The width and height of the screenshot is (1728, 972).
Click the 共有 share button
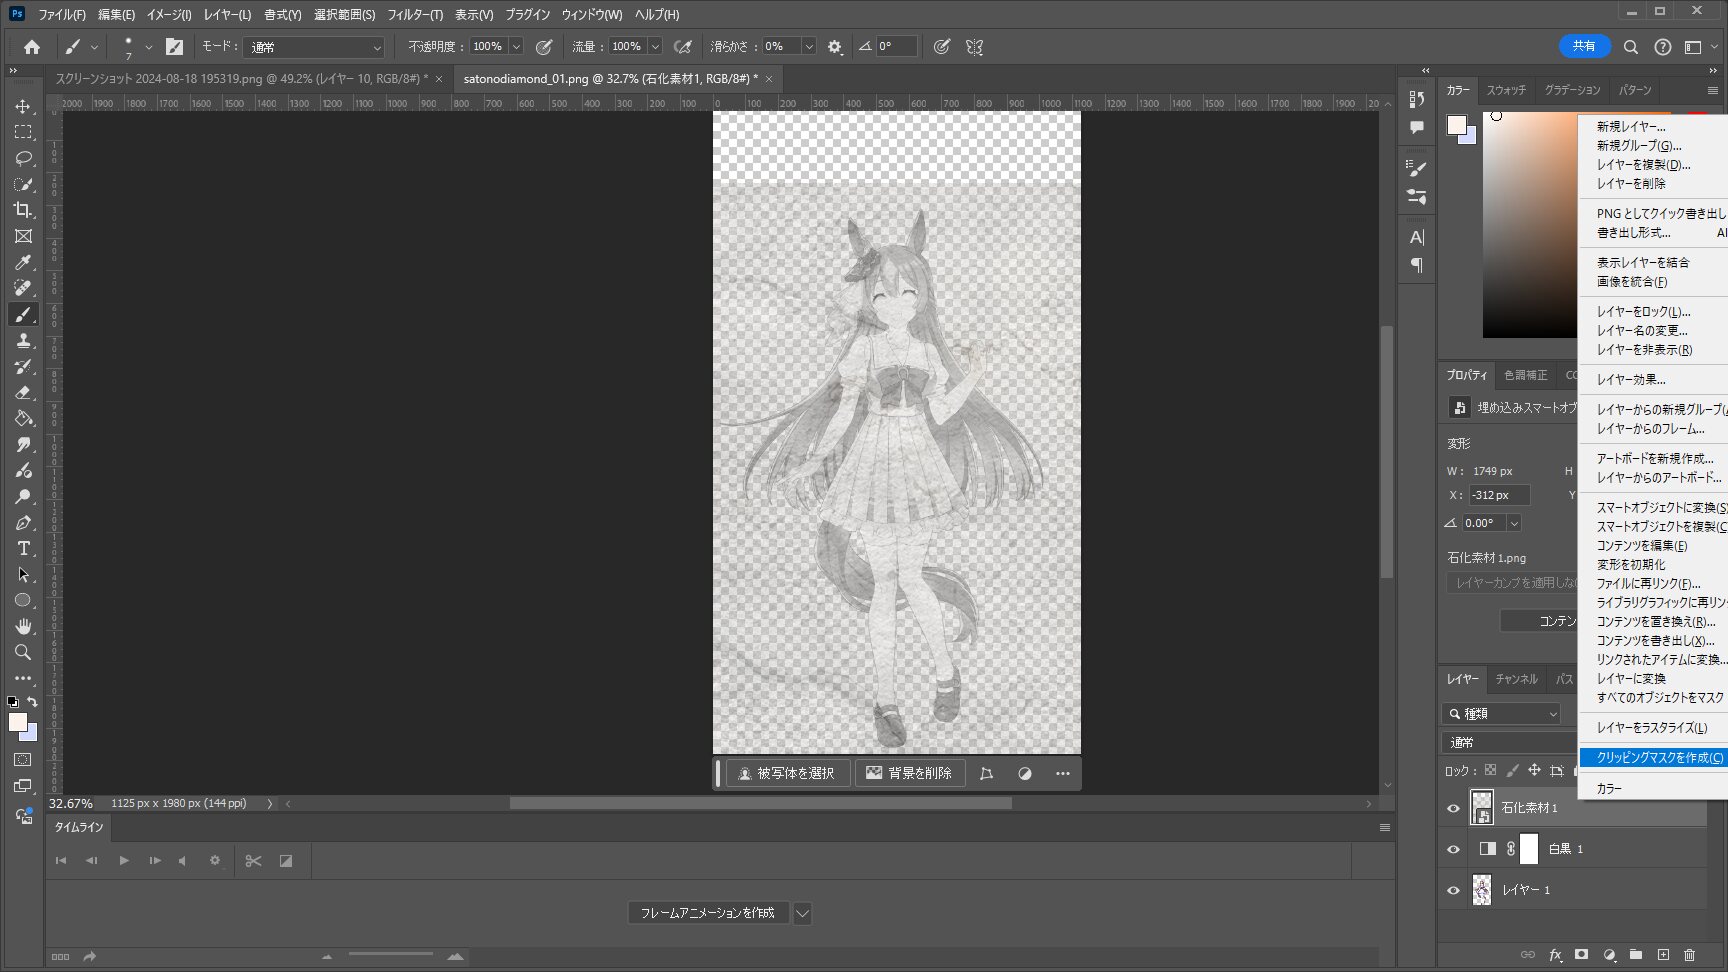pyautogui.click(x=1584, y=46)
